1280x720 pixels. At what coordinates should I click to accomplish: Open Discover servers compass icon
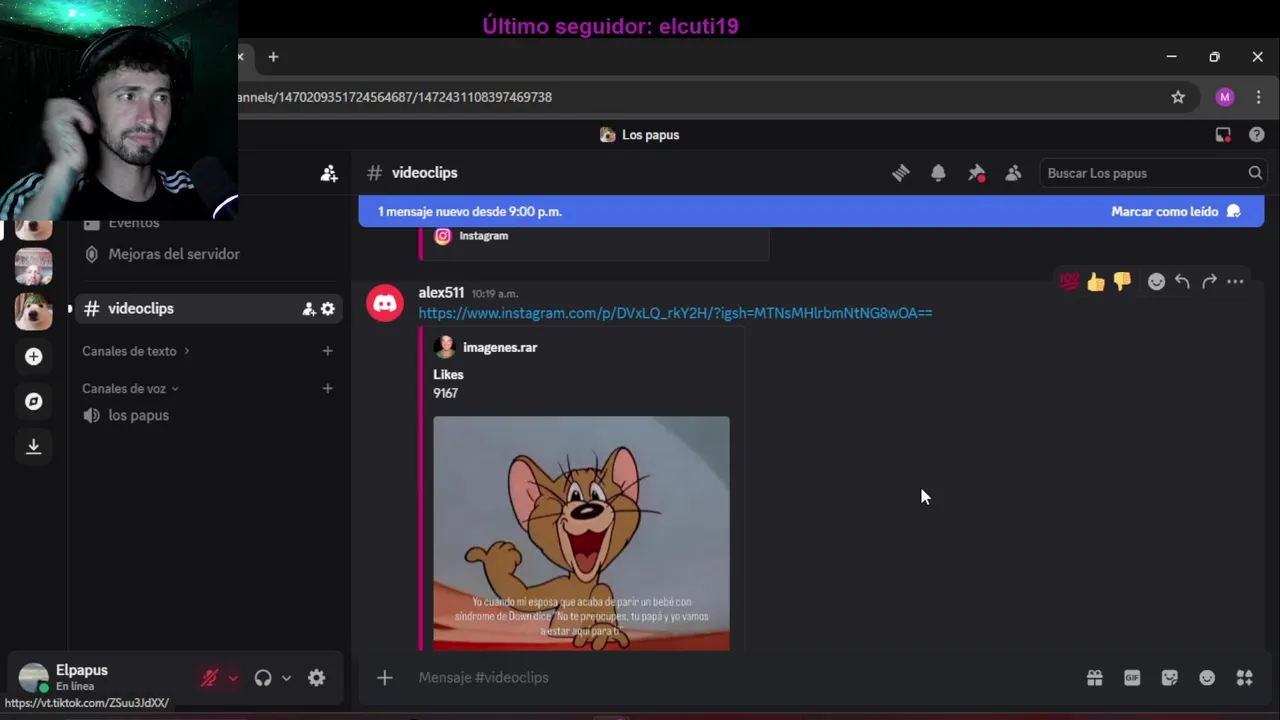click(x=33, y=401)
